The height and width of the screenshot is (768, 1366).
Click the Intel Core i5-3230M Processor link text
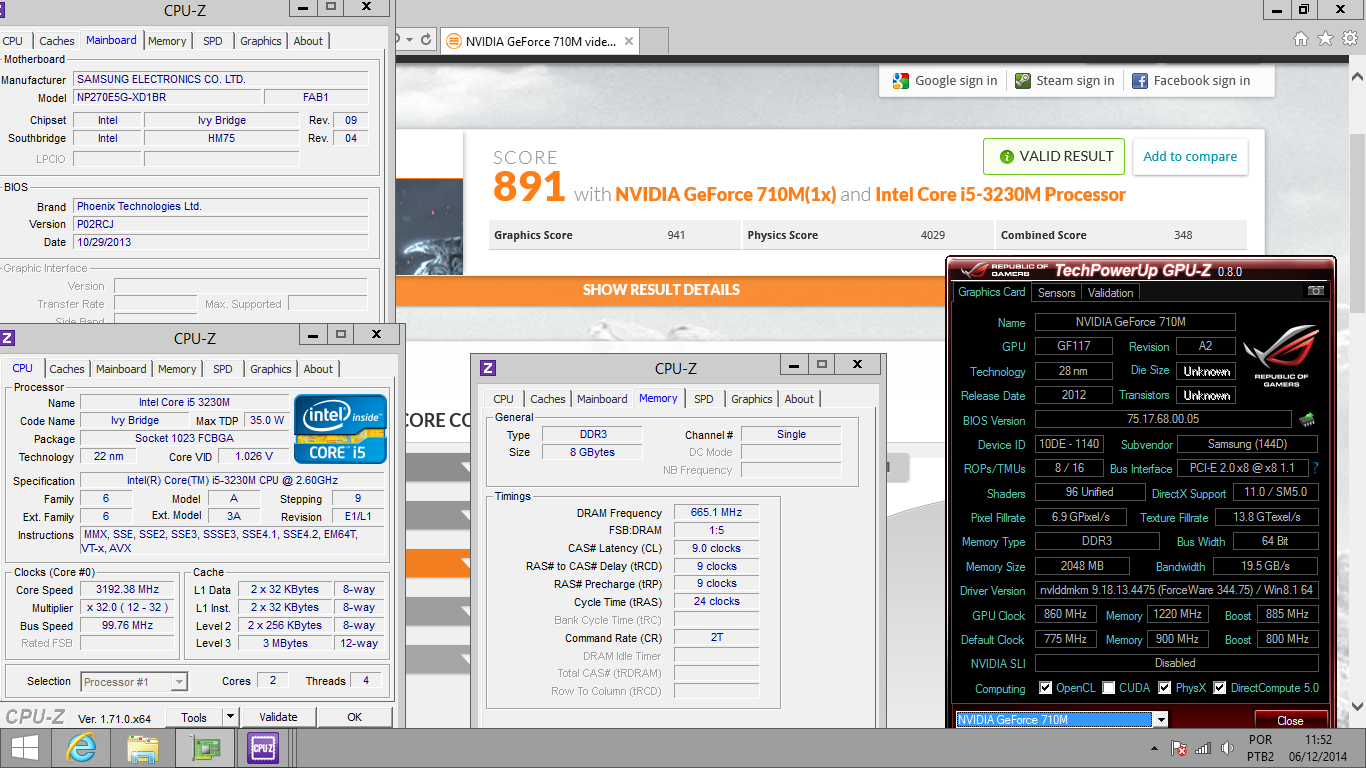(x=1000, y=195)
